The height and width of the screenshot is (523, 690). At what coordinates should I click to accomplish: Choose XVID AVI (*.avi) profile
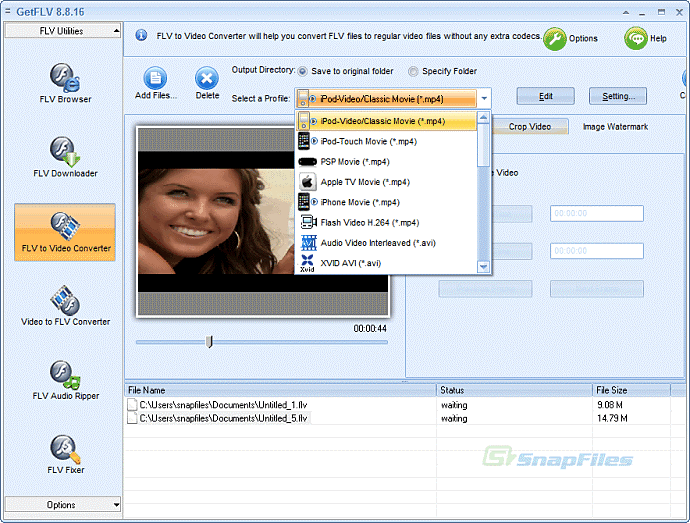pos(386,263)
